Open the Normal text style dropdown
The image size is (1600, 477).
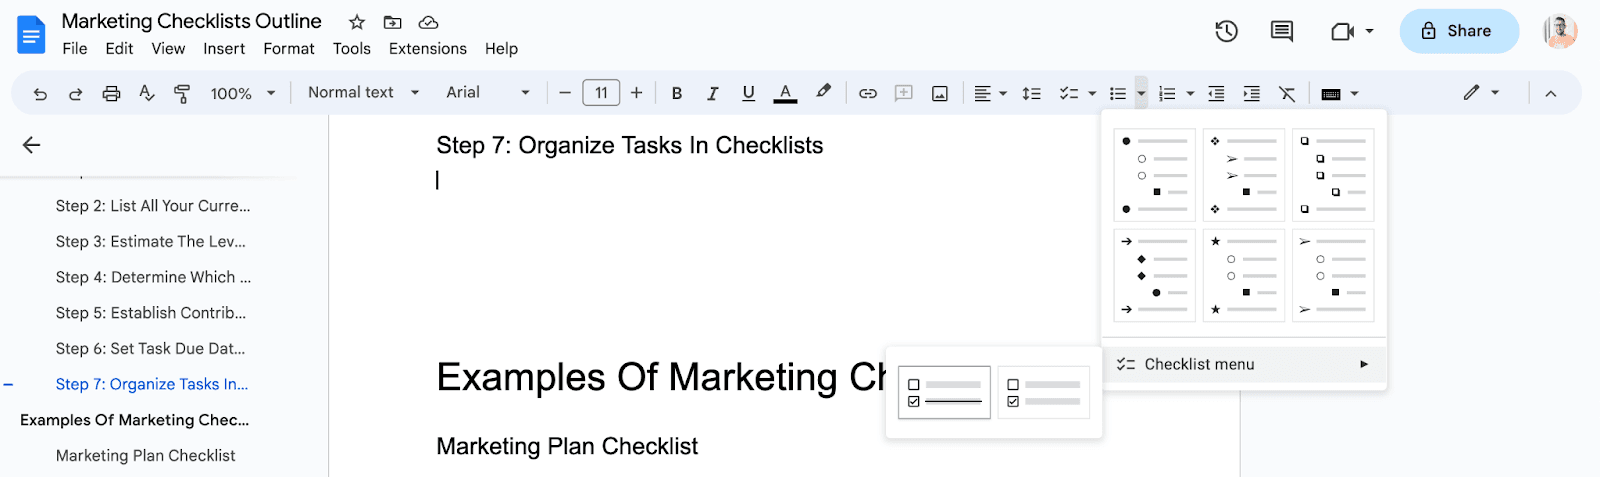[363, 92]
